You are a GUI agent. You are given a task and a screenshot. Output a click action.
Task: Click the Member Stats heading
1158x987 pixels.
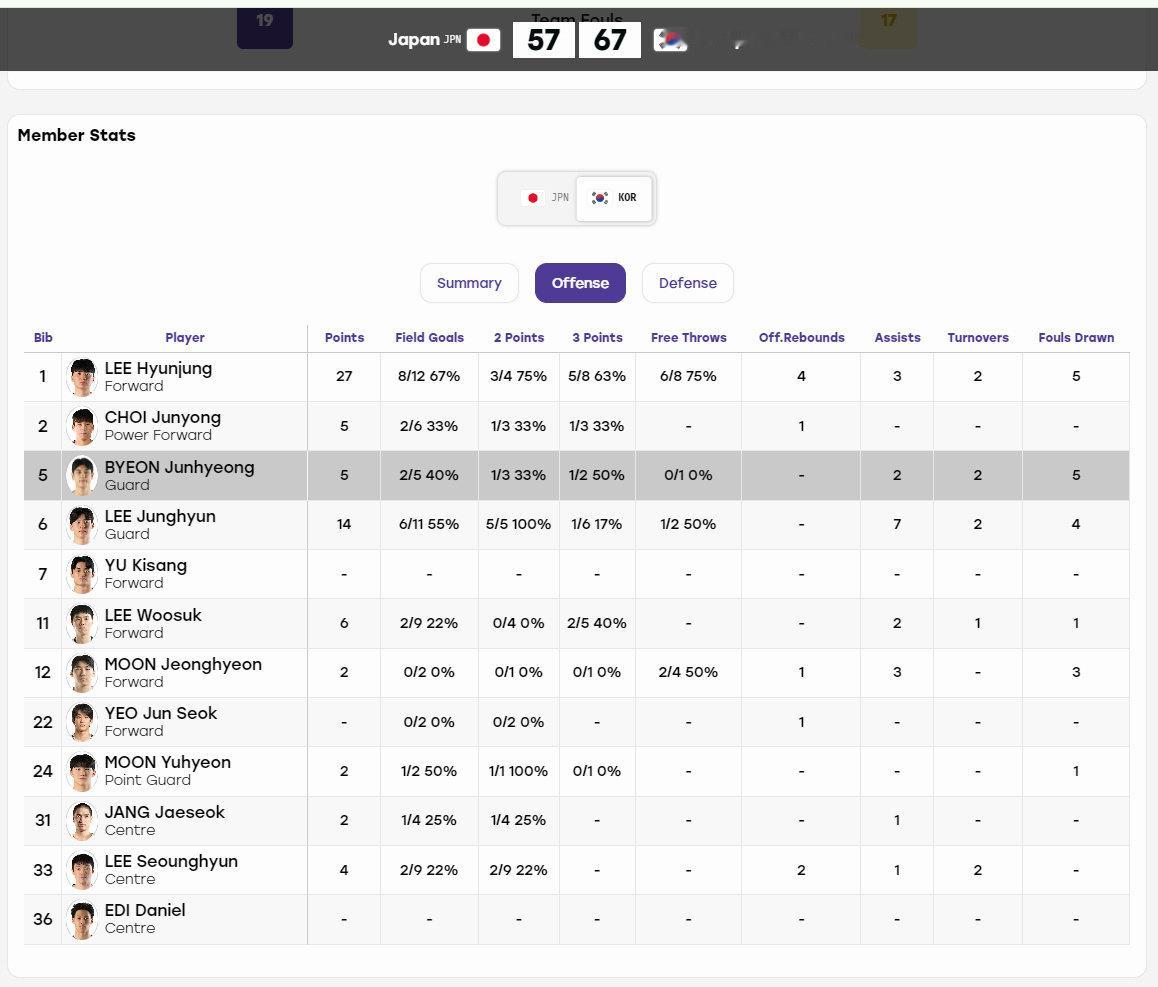point(77,135)
